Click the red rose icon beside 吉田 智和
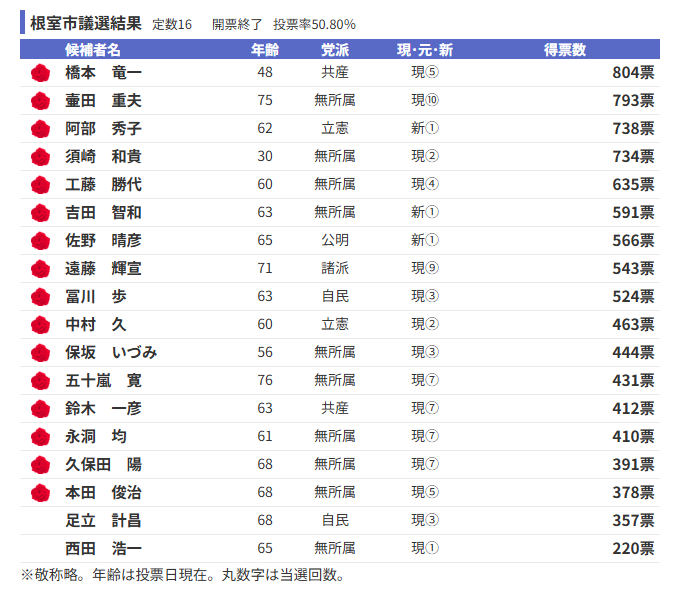Viewport: 675px width, 591px height. click(40, 213)
